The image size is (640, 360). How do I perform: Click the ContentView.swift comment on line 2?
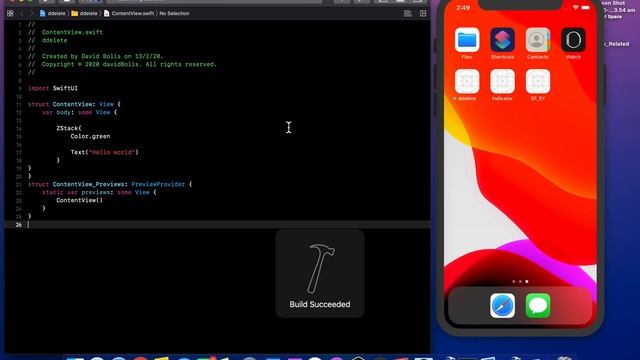coord(65,32)
